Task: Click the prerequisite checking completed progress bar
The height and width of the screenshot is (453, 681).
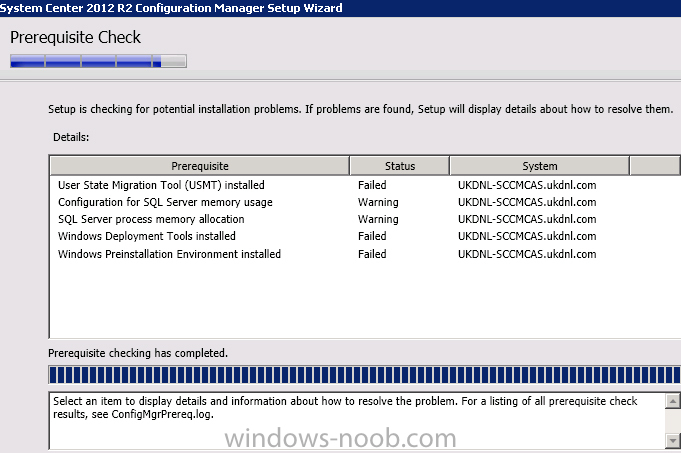Action: pos(365,375)
